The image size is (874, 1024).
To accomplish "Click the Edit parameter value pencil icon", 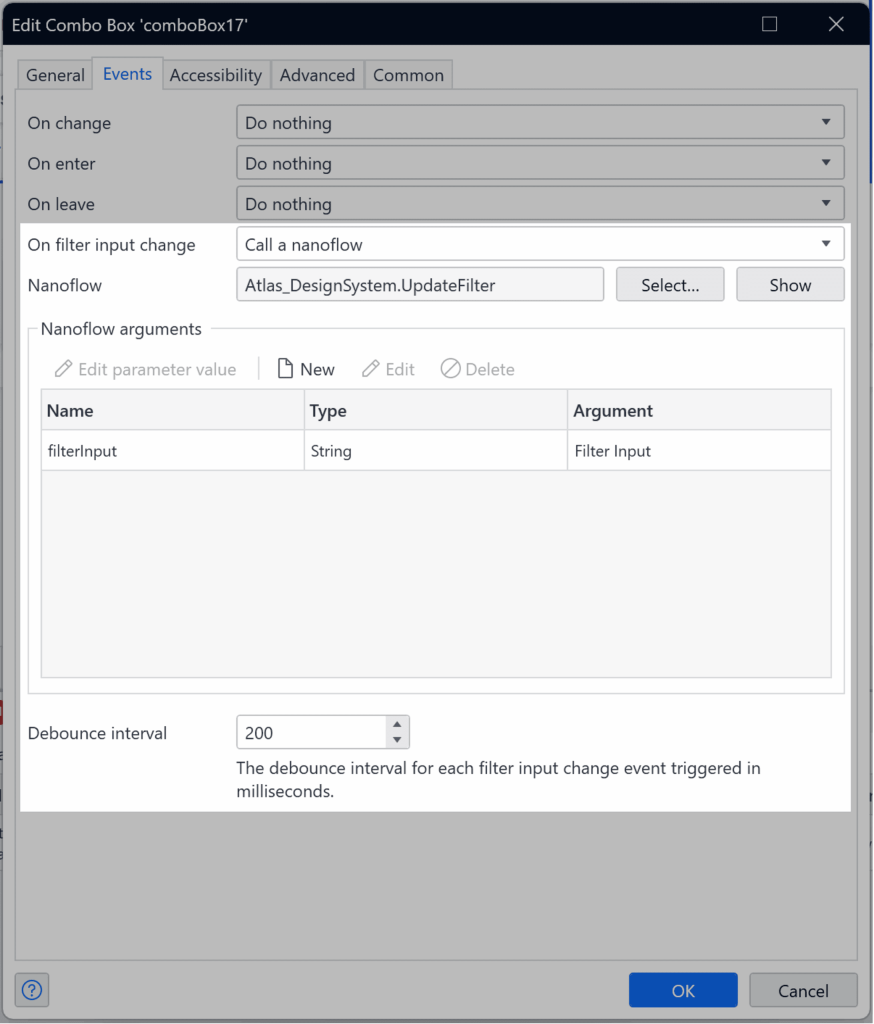I will click(x=63, y=369).
